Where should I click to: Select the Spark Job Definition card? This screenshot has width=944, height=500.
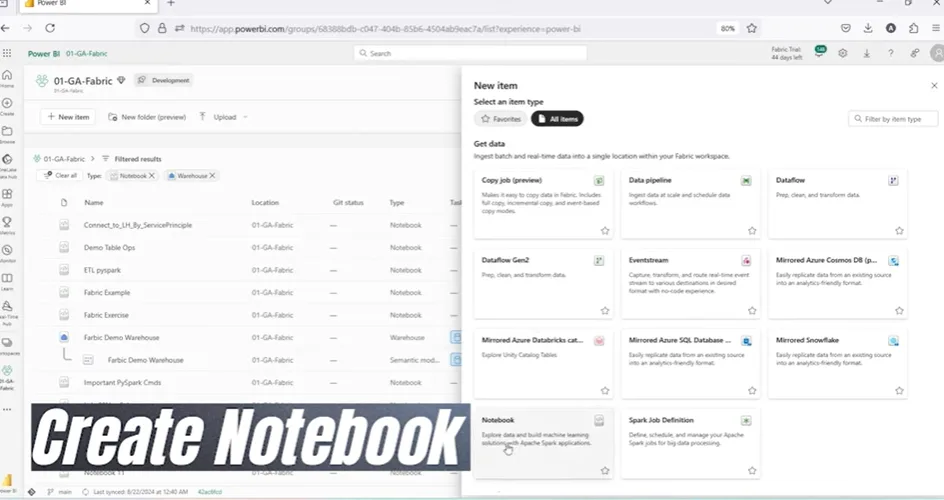click(x=691, y=443)
